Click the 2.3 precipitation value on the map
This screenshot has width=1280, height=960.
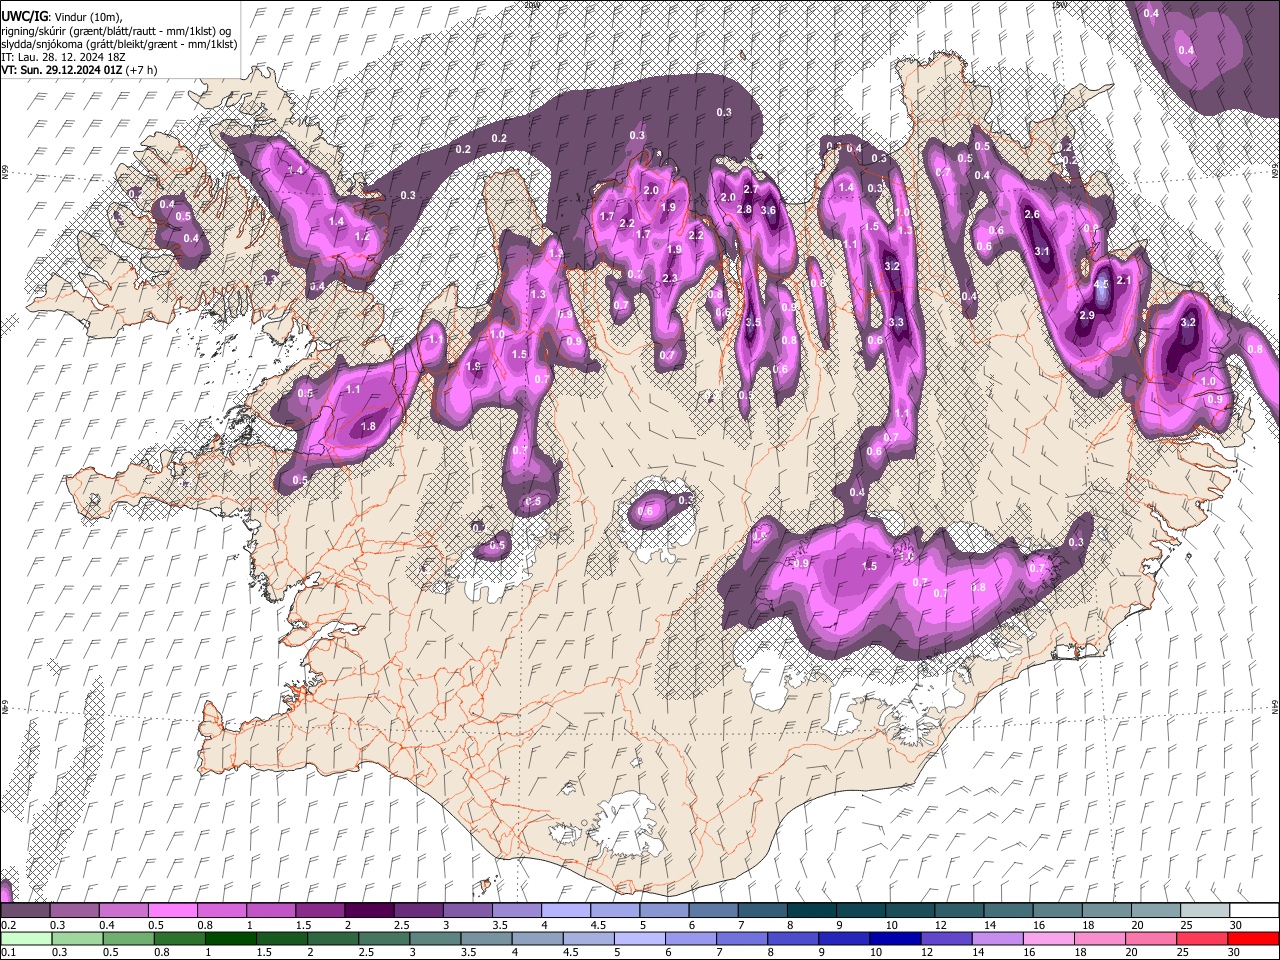click(670, 278)
